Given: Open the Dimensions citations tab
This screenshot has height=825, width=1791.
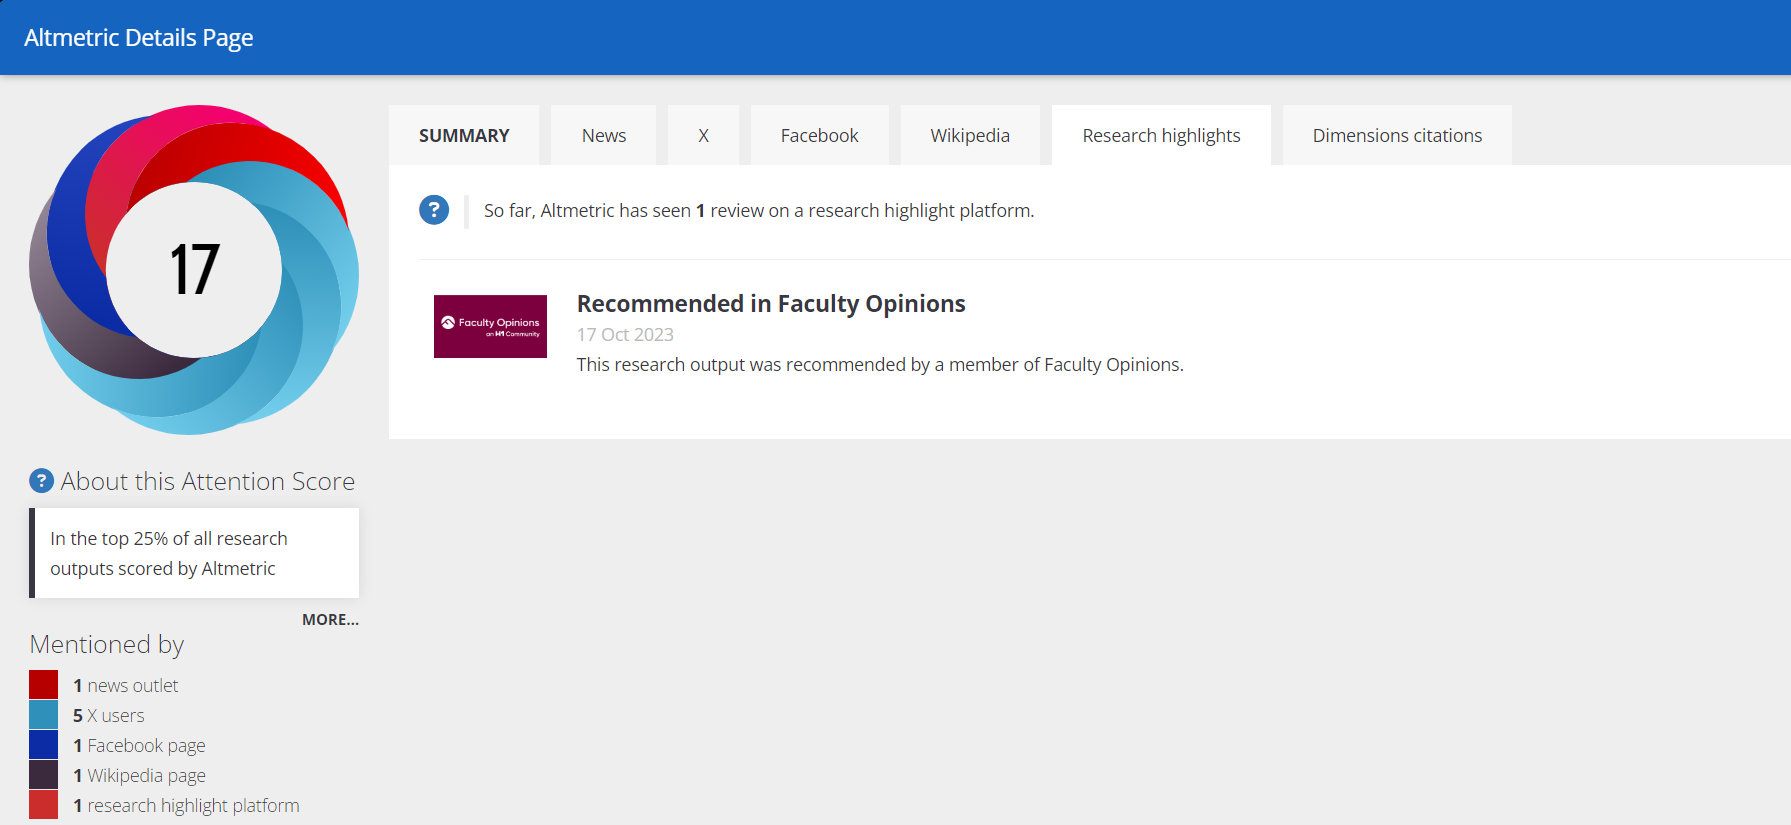Looking at the screenshot, I should click(x=1397, y=135).
